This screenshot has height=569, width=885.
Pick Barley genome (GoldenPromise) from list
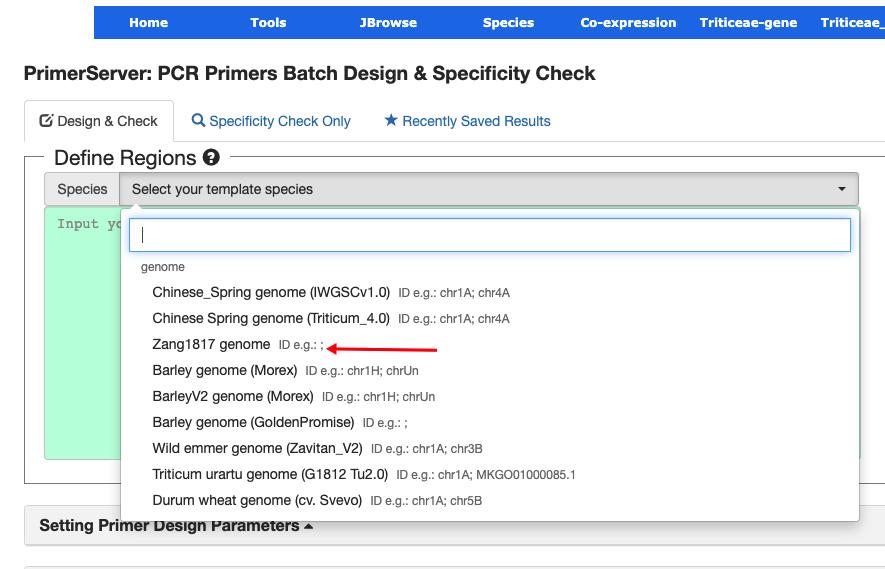pyautogui.click(x=253, y=423)
